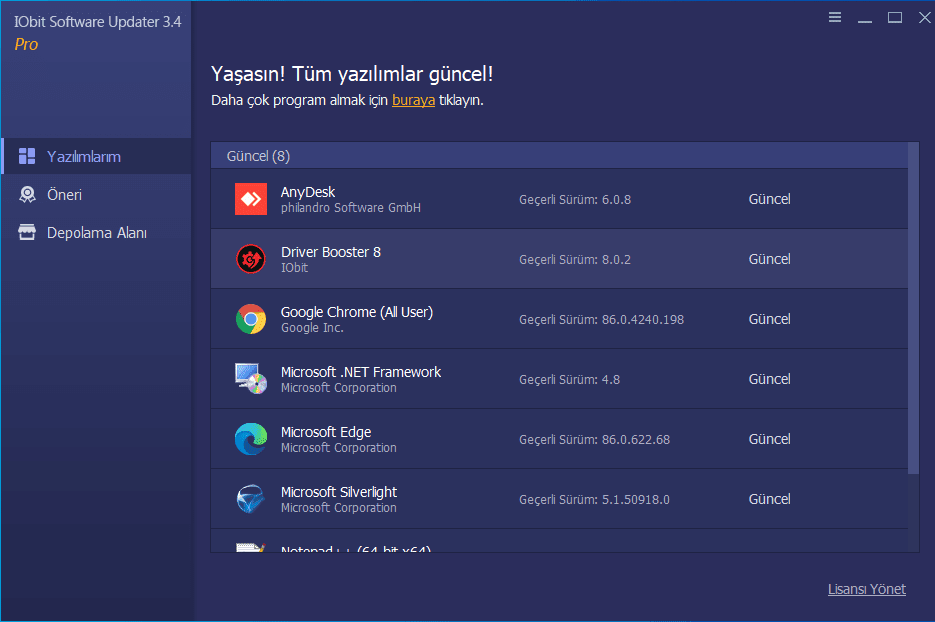Click the Microsoft Silverlight icon
This screenshot has height=622, width=935.
(250, 499)
